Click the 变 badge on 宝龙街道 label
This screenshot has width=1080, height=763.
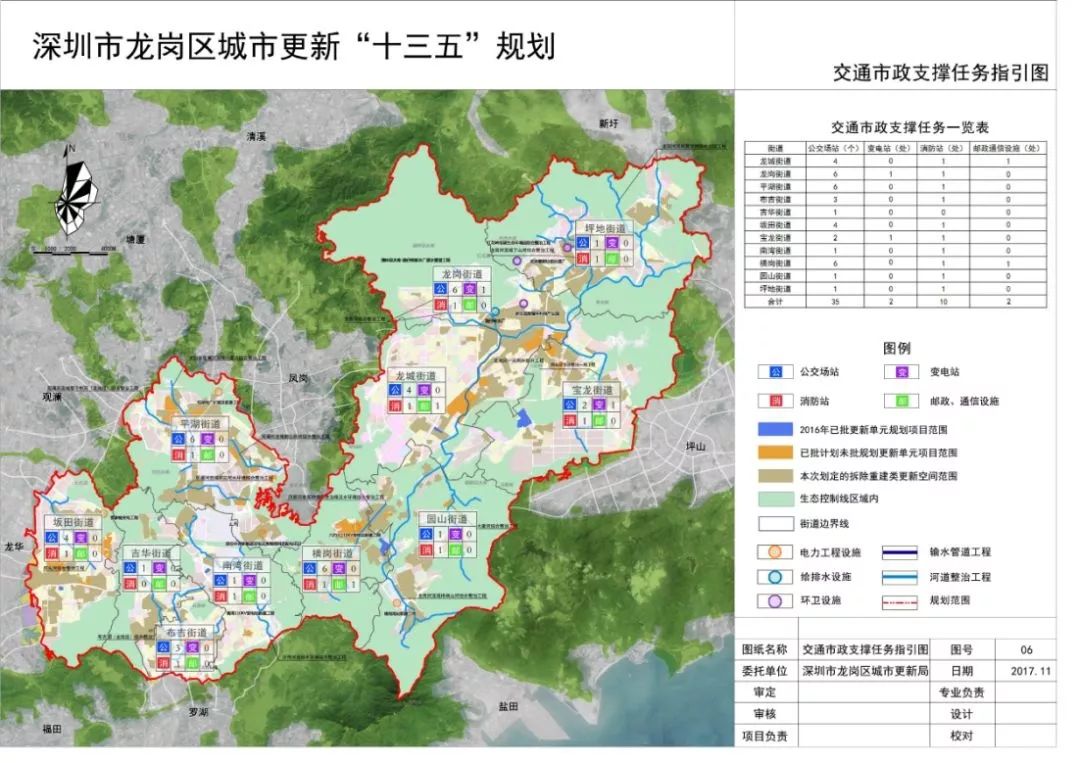(x=598, y=405)
